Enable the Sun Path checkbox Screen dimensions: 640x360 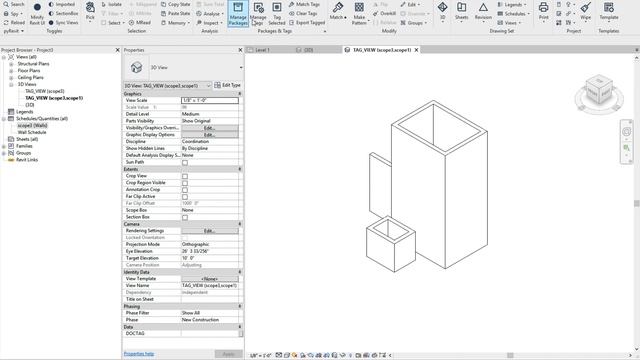[x=185, y=162]
